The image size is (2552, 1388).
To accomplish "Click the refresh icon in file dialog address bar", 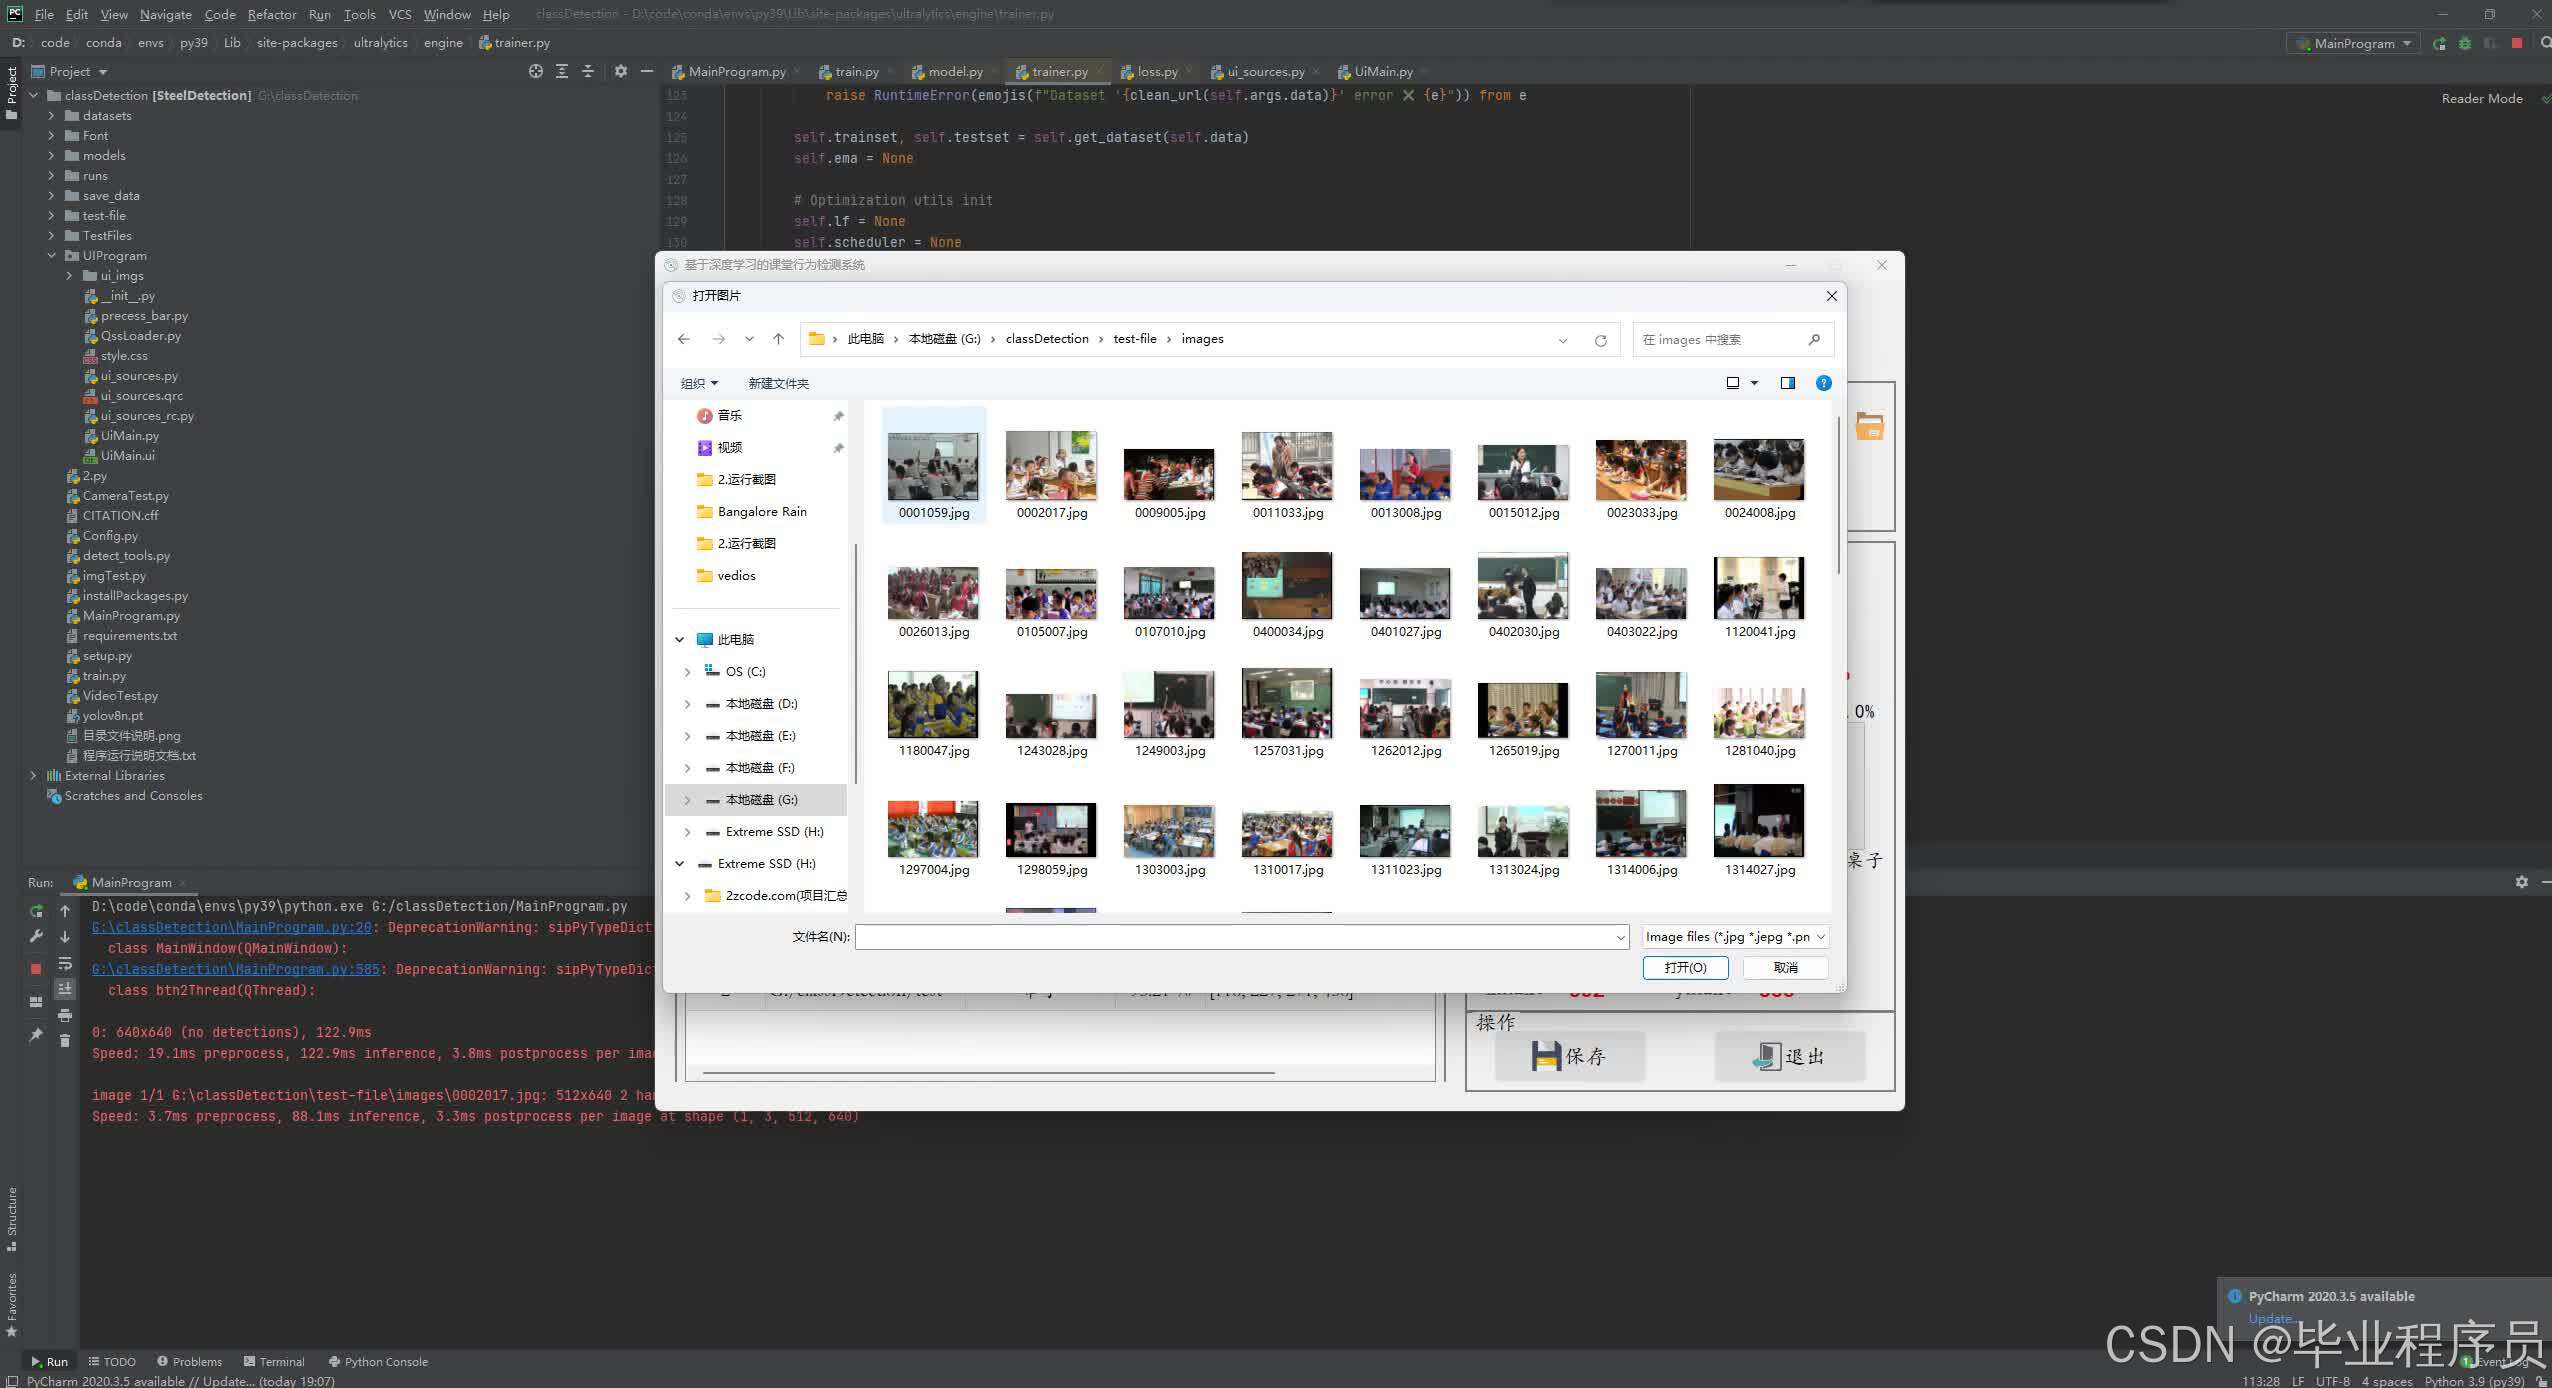I will (x=1600, y=340).
